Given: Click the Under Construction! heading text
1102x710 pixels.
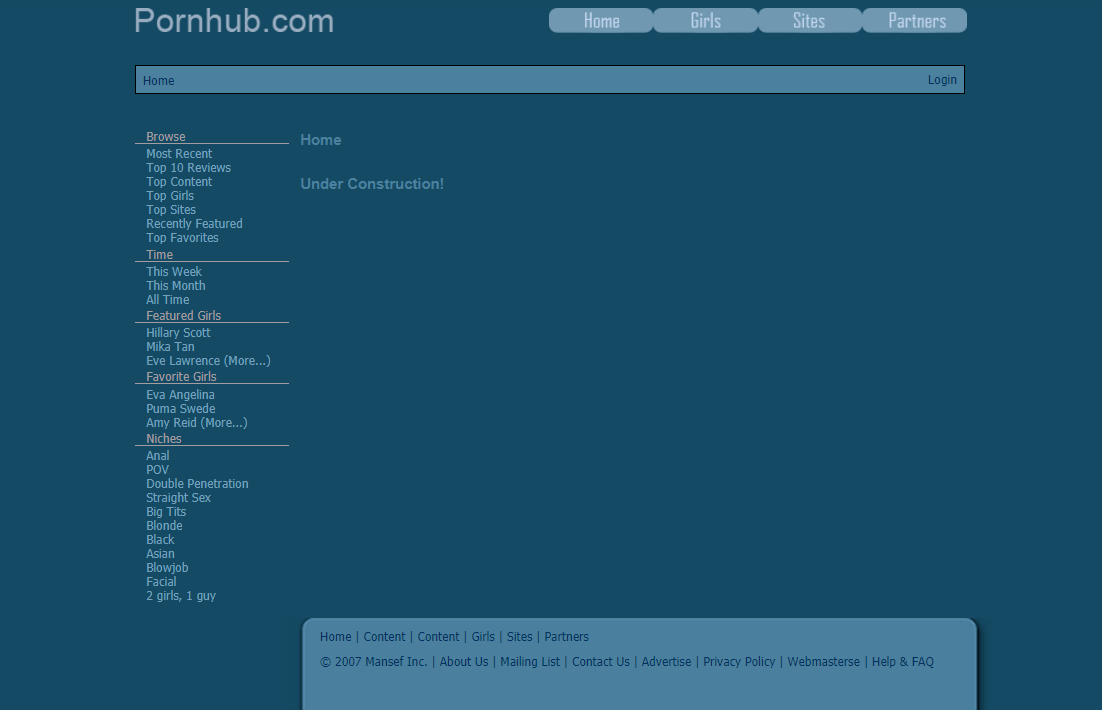Looking at the screenshot, I should pos(372,184).
